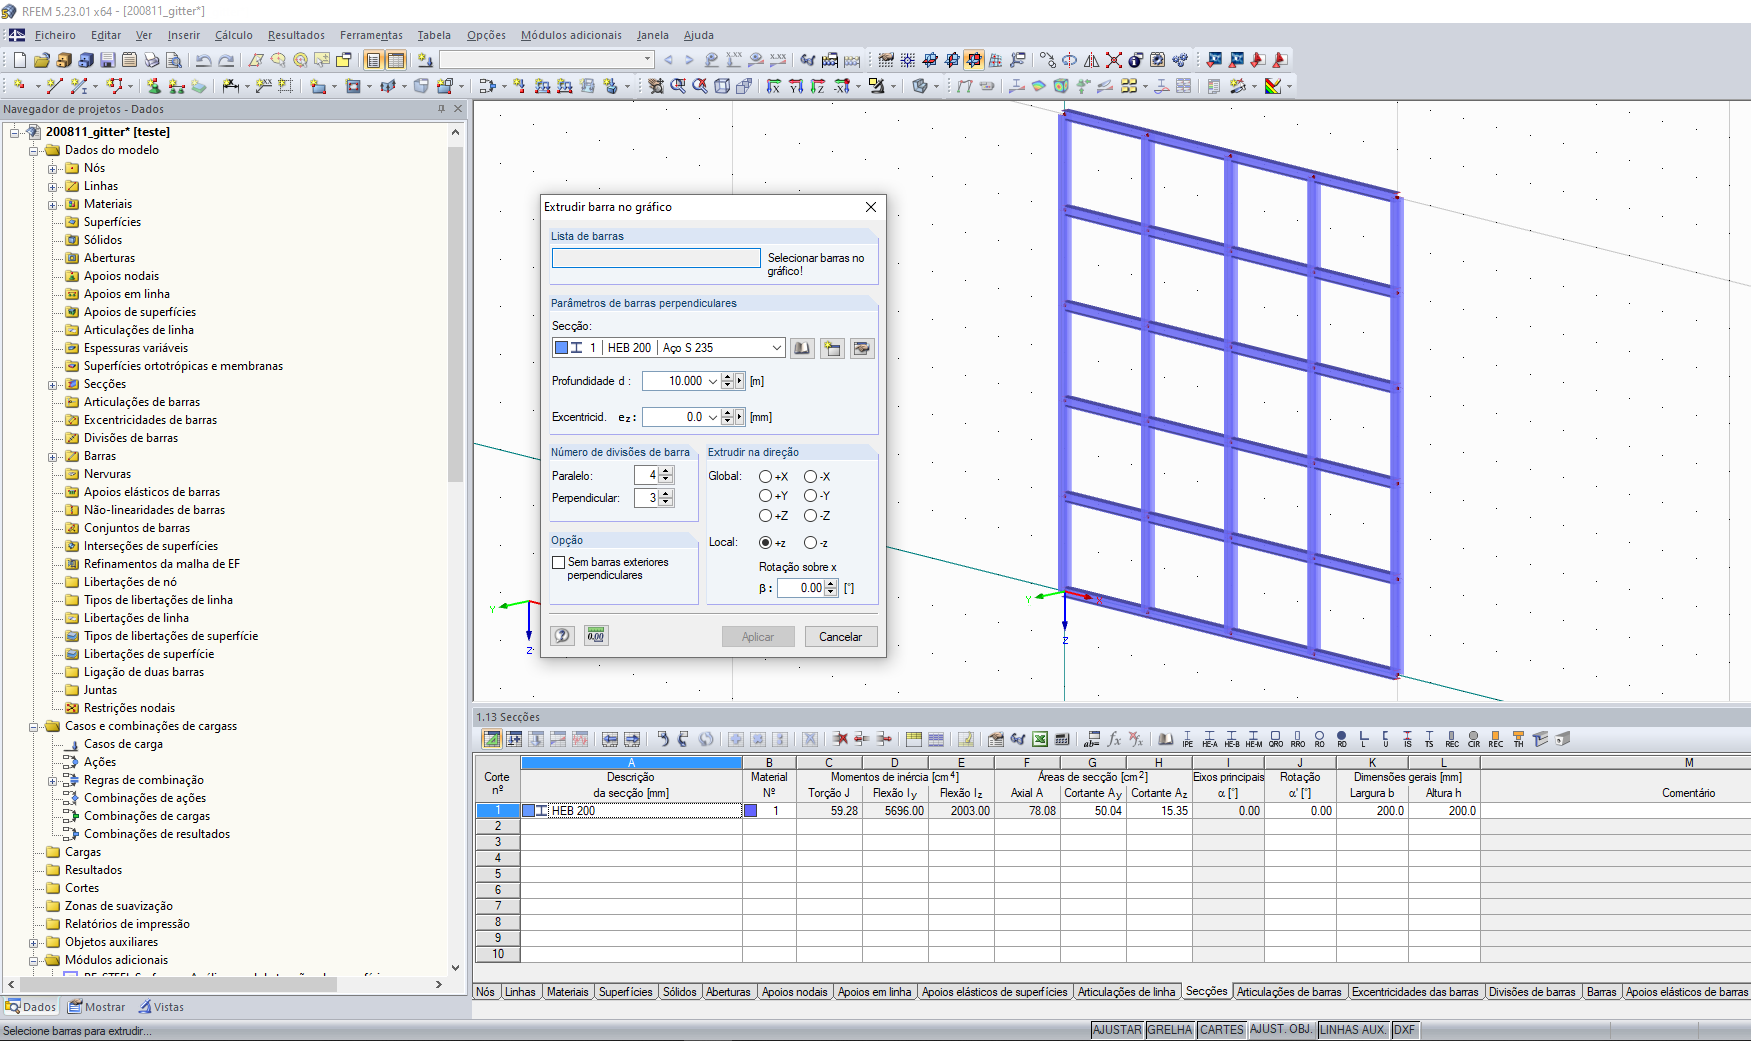Click the view in X direction icon
Image resolution: width=1751 pixels, height=1041 pixels.
[x=774, y=86]
